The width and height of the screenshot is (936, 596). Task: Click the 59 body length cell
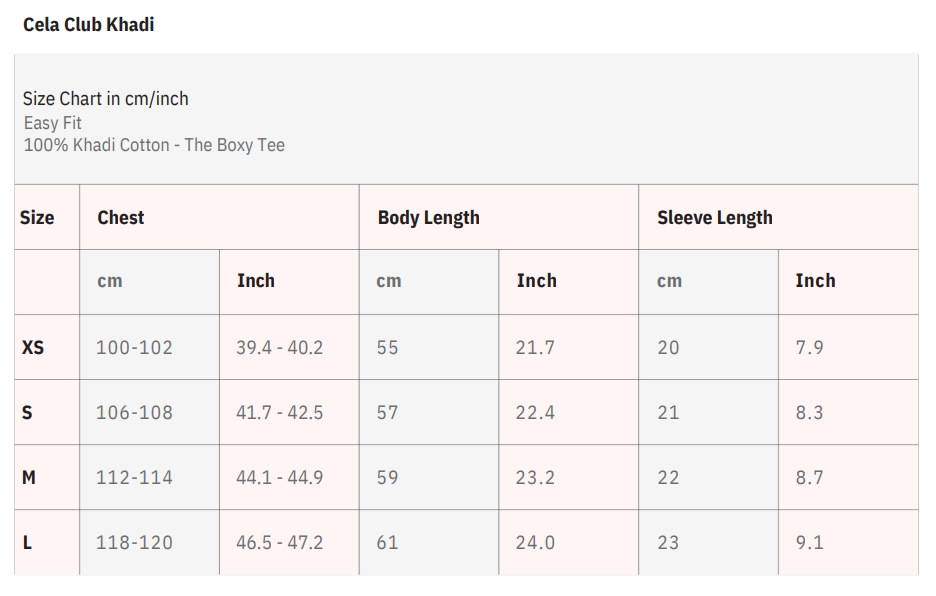[387, 477]
